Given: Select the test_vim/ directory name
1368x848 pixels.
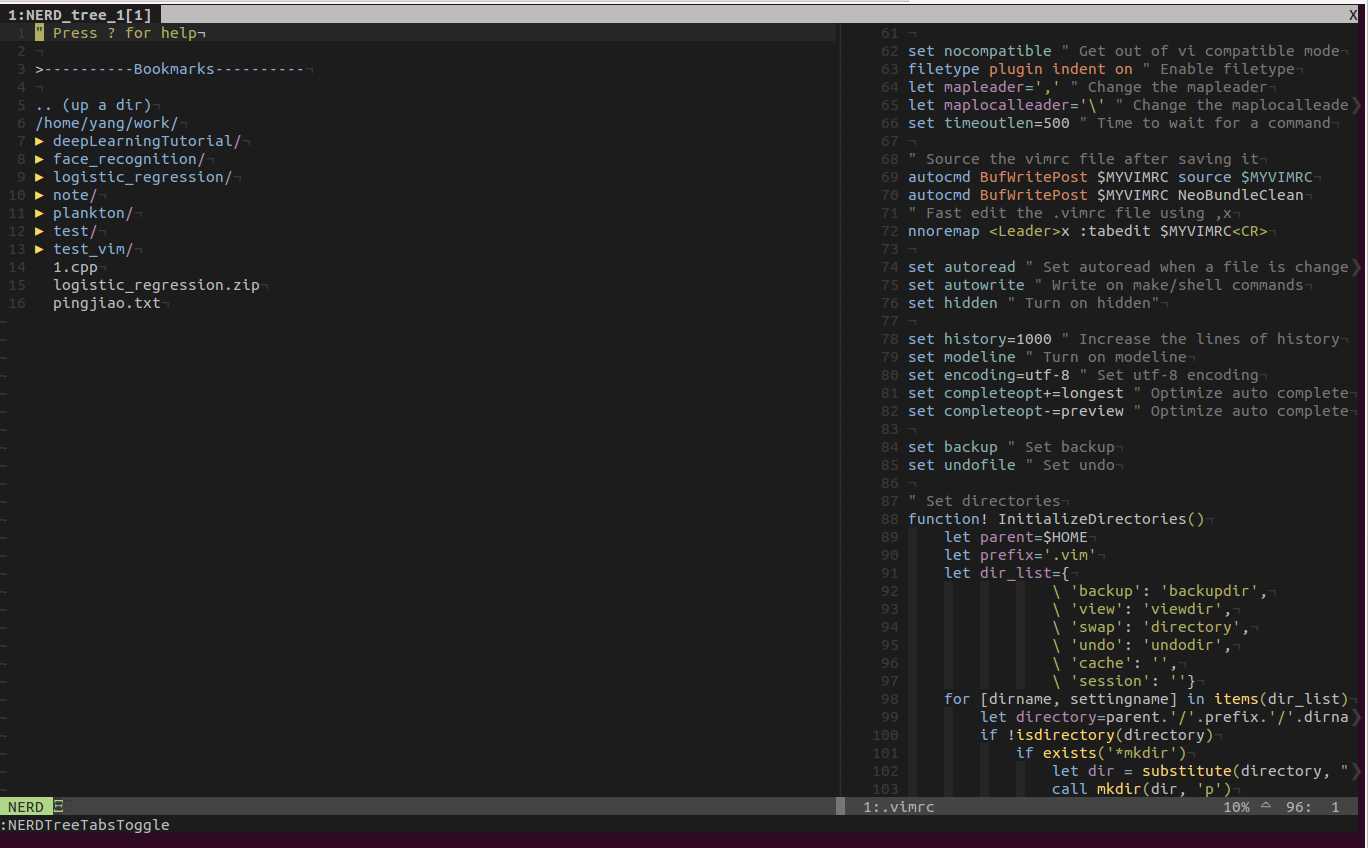Looking at the screenshot, I should pyautogui.click(x=93, y=249).
